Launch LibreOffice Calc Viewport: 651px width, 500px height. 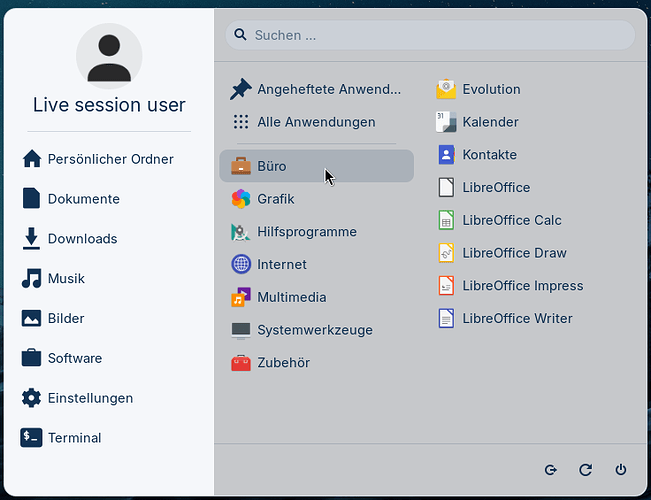(x=499, y=220)
